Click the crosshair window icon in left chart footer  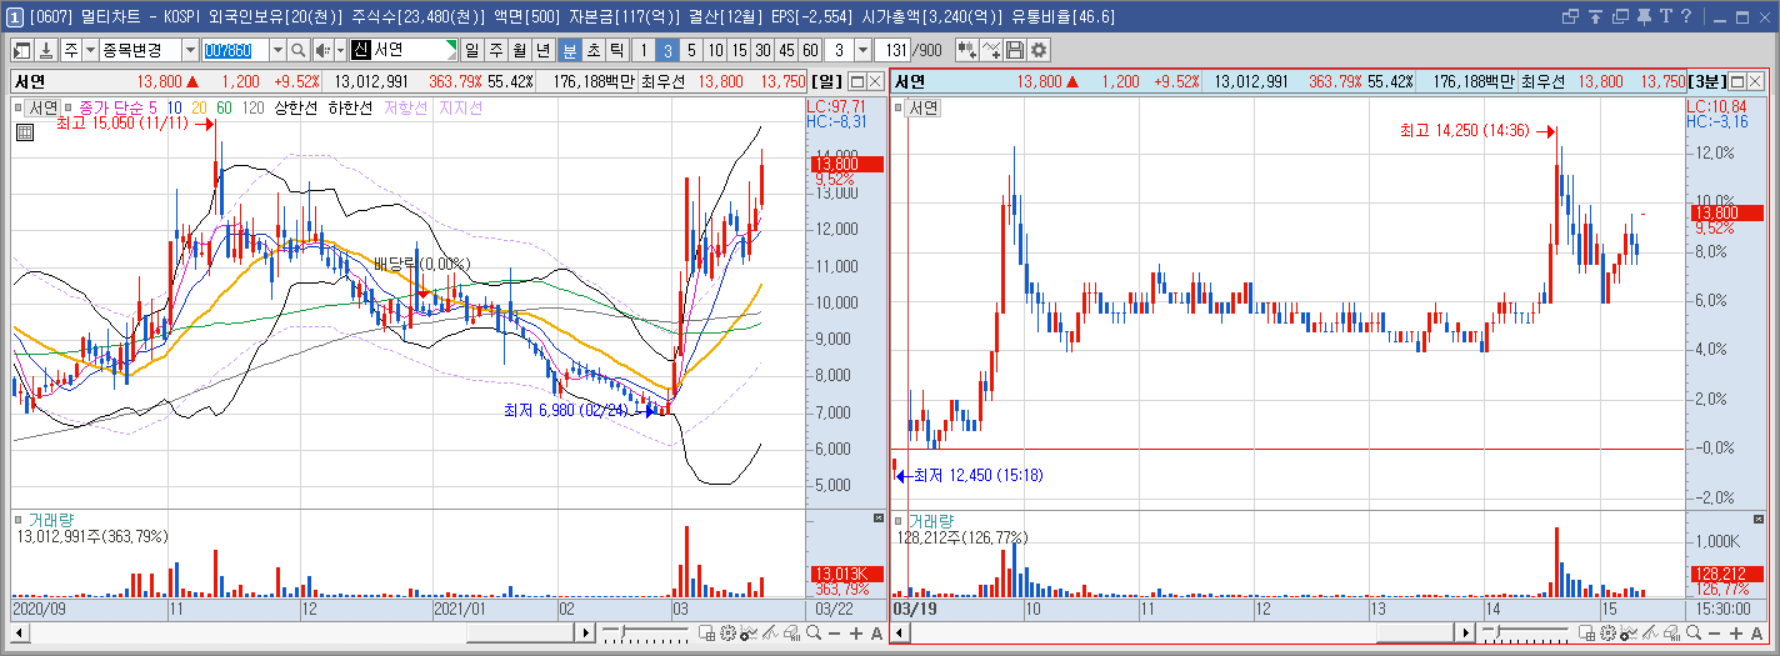(x=706, y=633)
